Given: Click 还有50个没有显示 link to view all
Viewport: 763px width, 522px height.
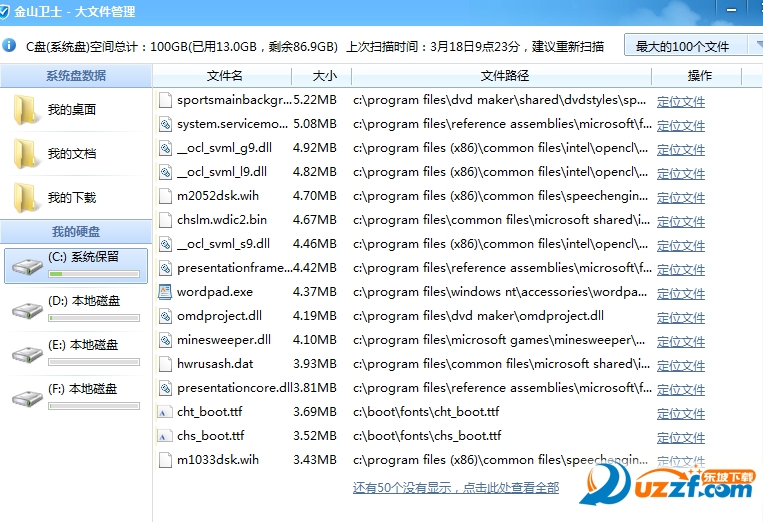Looking at the screenshot, I should point(456,487).
